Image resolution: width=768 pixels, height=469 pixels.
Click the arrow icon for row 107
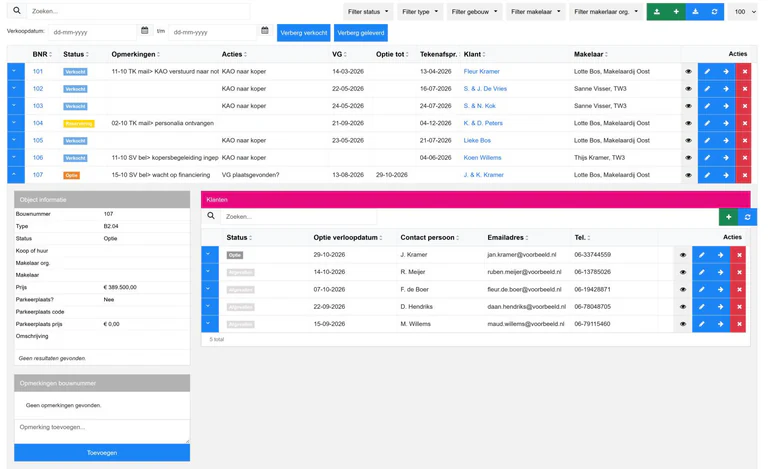click(725, 175)
